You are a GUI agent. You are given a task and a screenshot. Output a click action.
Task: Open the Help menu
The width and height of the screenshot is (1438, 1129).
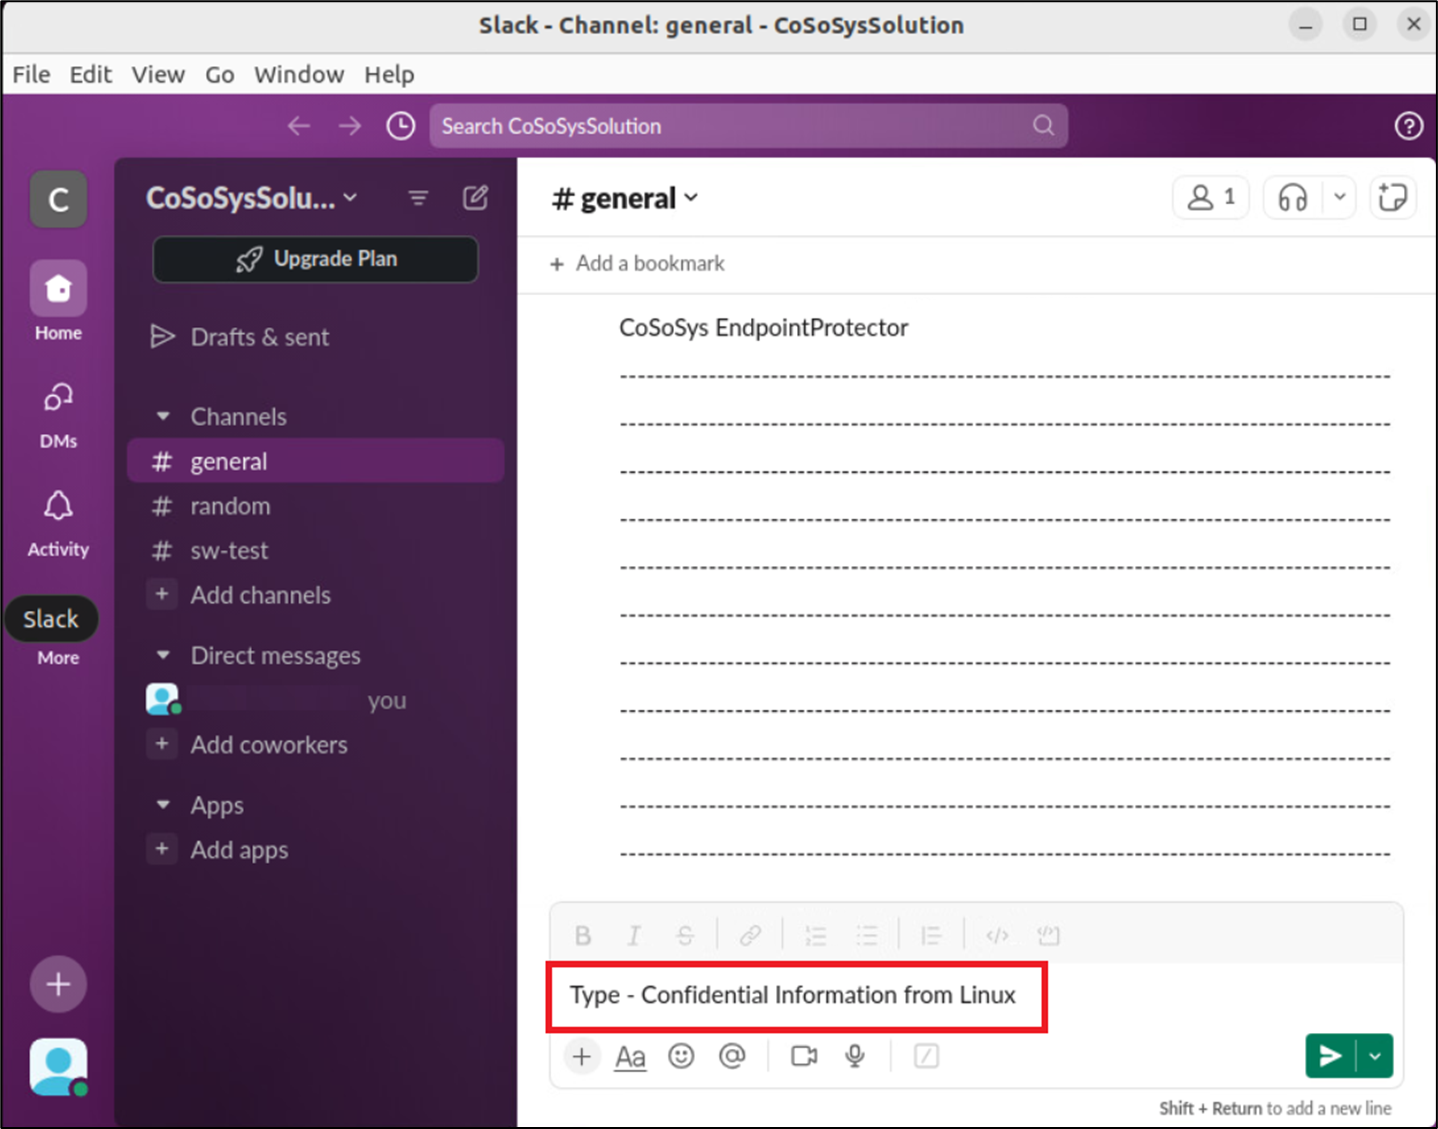[389, 74]
